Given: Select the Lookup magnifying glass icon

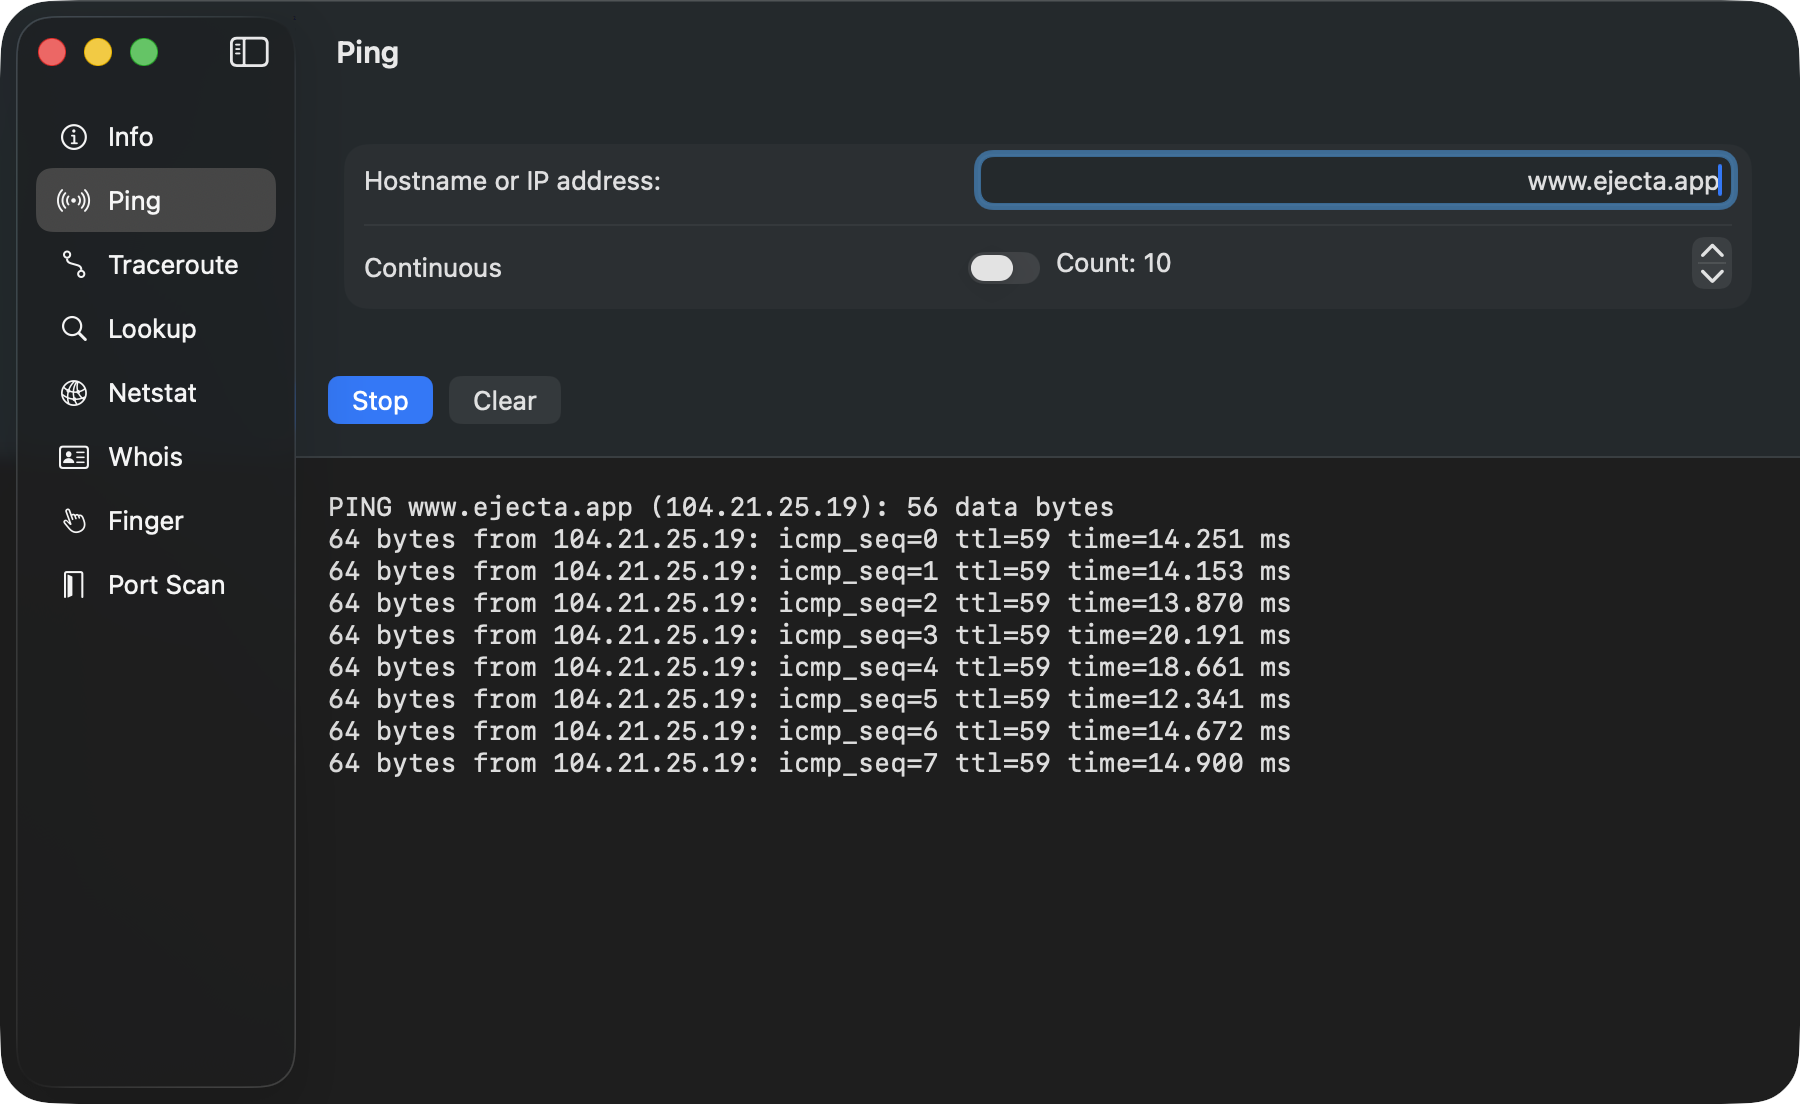Looking at the screenshot, I should tap(73, 328).
